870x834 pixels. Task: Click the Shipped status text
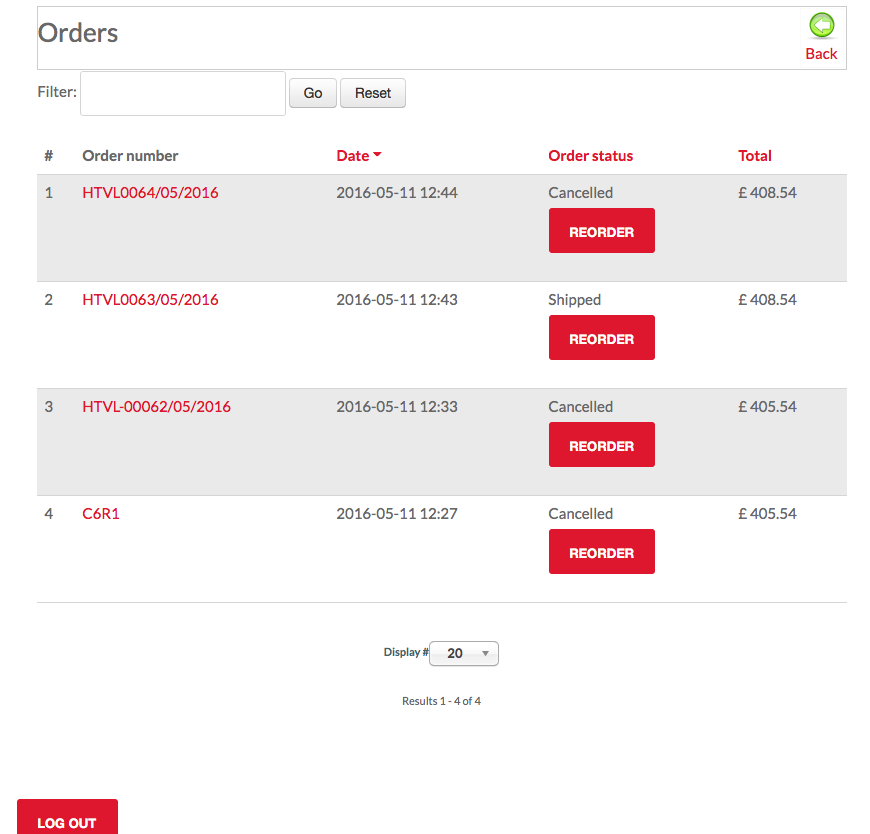[574, 300]
